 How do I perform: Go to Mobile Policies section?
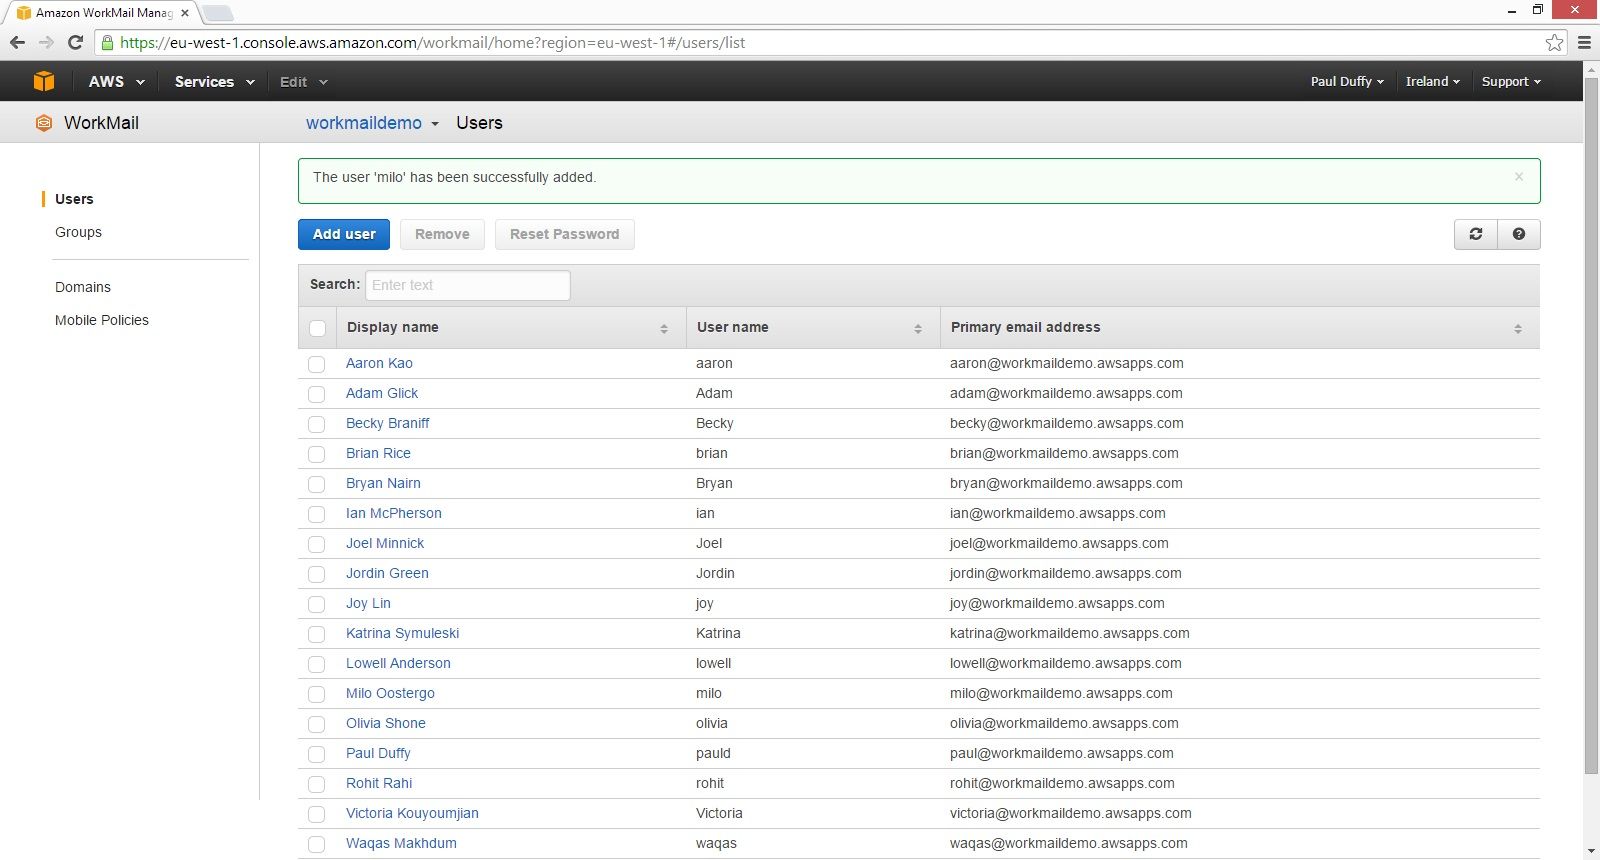point(102,320)
